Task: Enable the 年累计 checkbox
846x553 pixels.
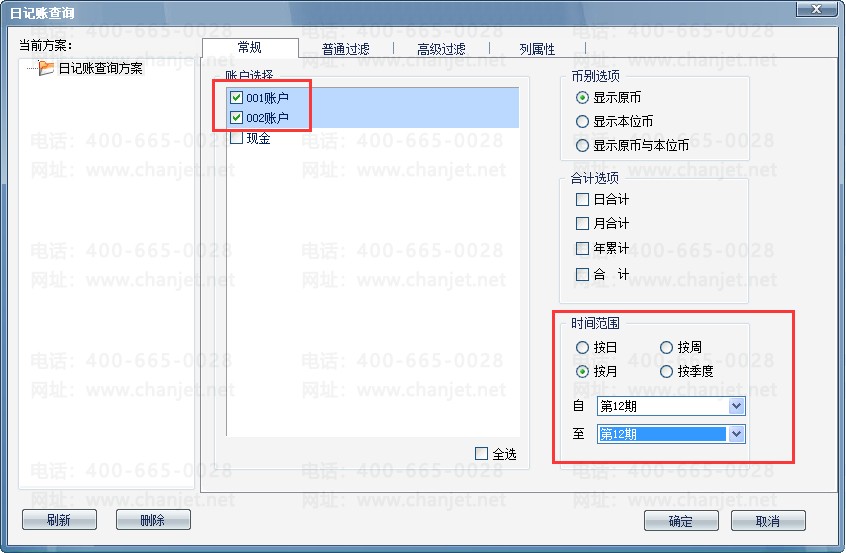Action: click(582, 248)
